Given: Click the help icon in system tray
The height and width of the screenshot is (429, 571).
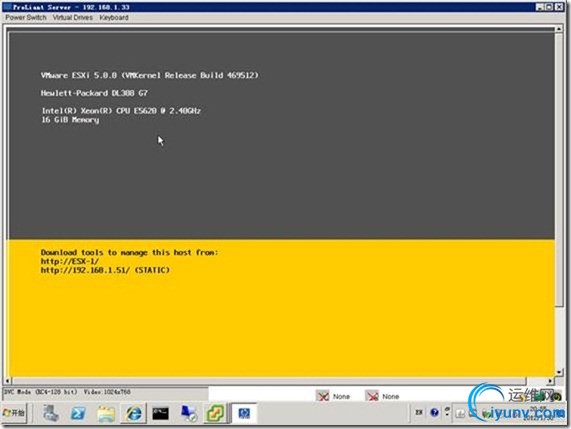Looking at the screenshot, I should [x=434, y=412].
